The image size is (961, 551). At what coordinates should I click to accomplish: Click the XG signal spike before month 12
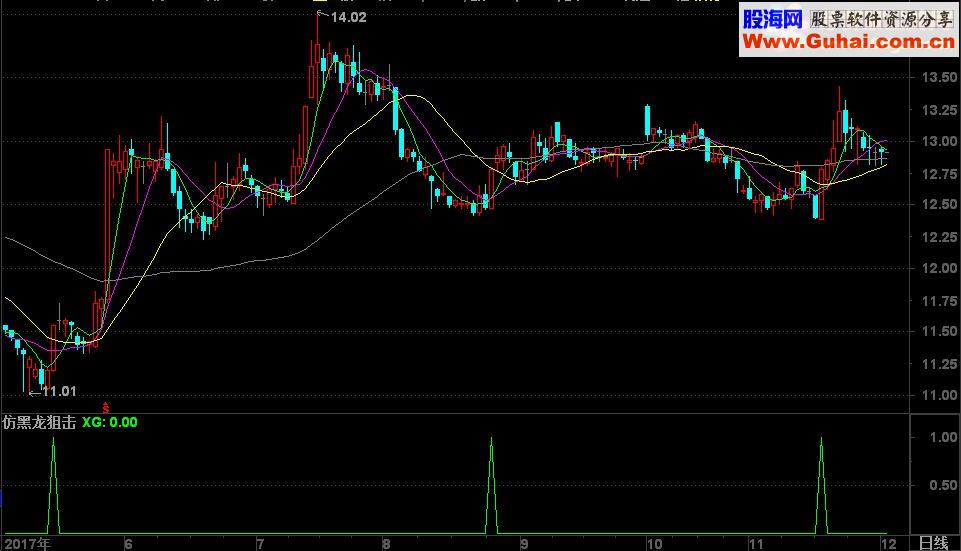click(821, 485)
